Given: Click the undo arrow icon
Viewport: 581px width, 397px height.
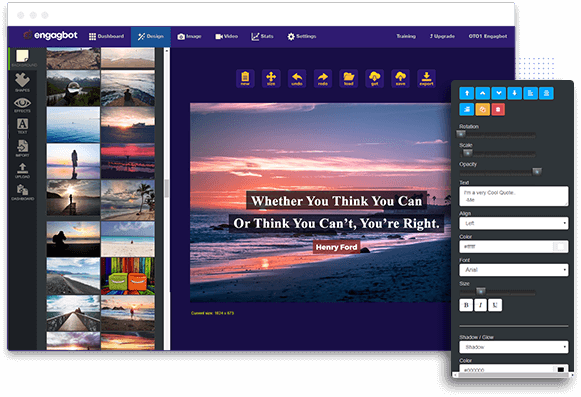Looking at the screenshot, I should [x=297, y=79].
